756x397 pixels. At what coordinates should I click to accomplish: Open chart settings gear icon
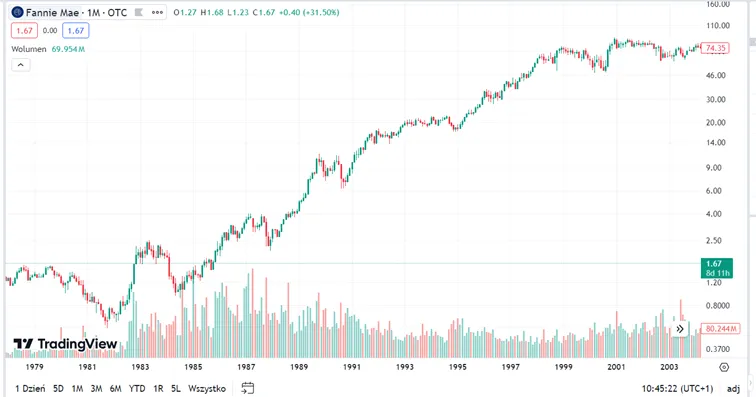pos(724,367)
